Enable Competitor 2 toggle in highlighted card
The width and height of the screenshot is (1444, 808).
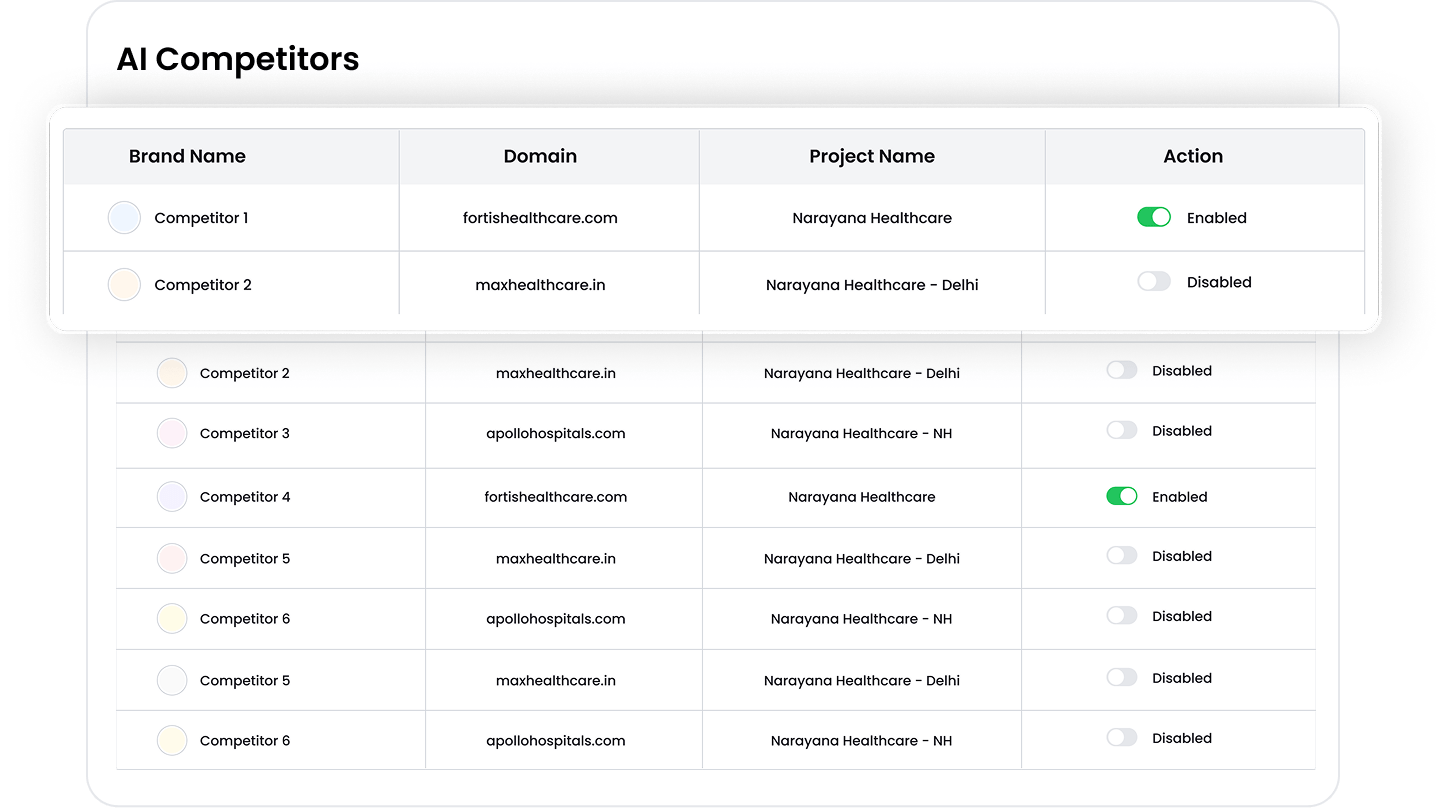tap(1153, 282)
